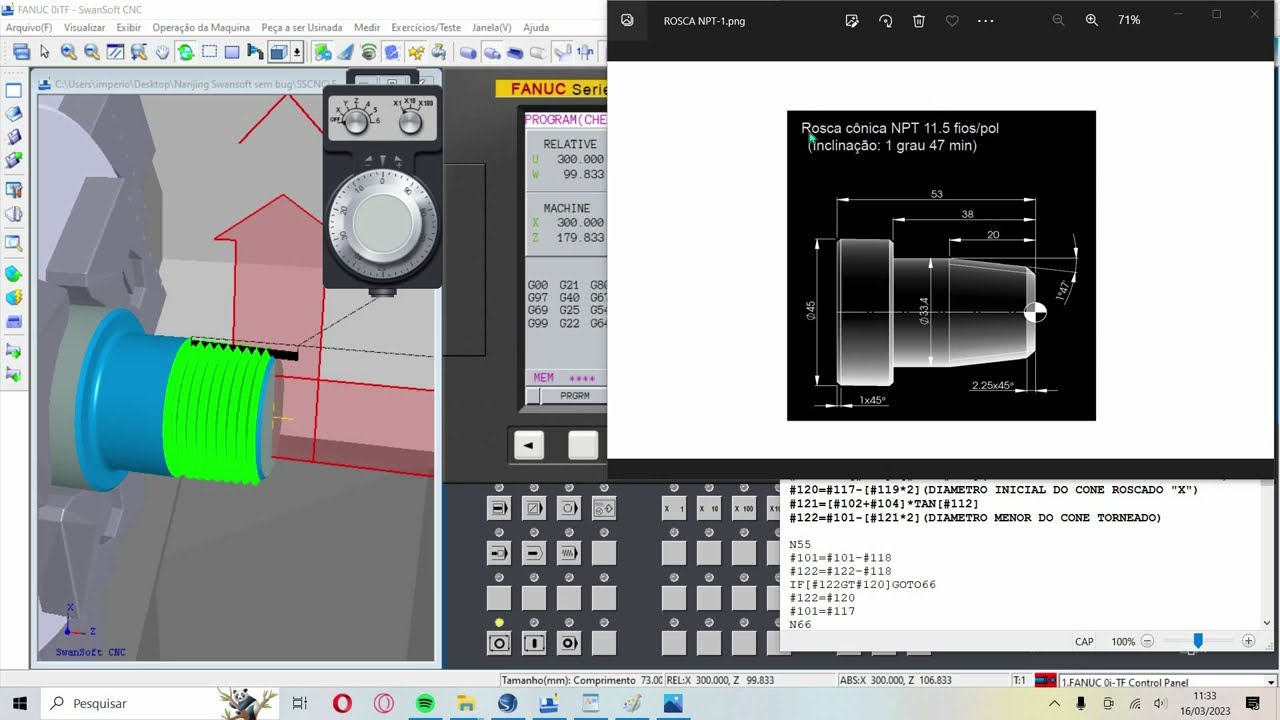Click the auto mode button in top panel row
This screenshot has width=1280, height=720.
(499, 508)
